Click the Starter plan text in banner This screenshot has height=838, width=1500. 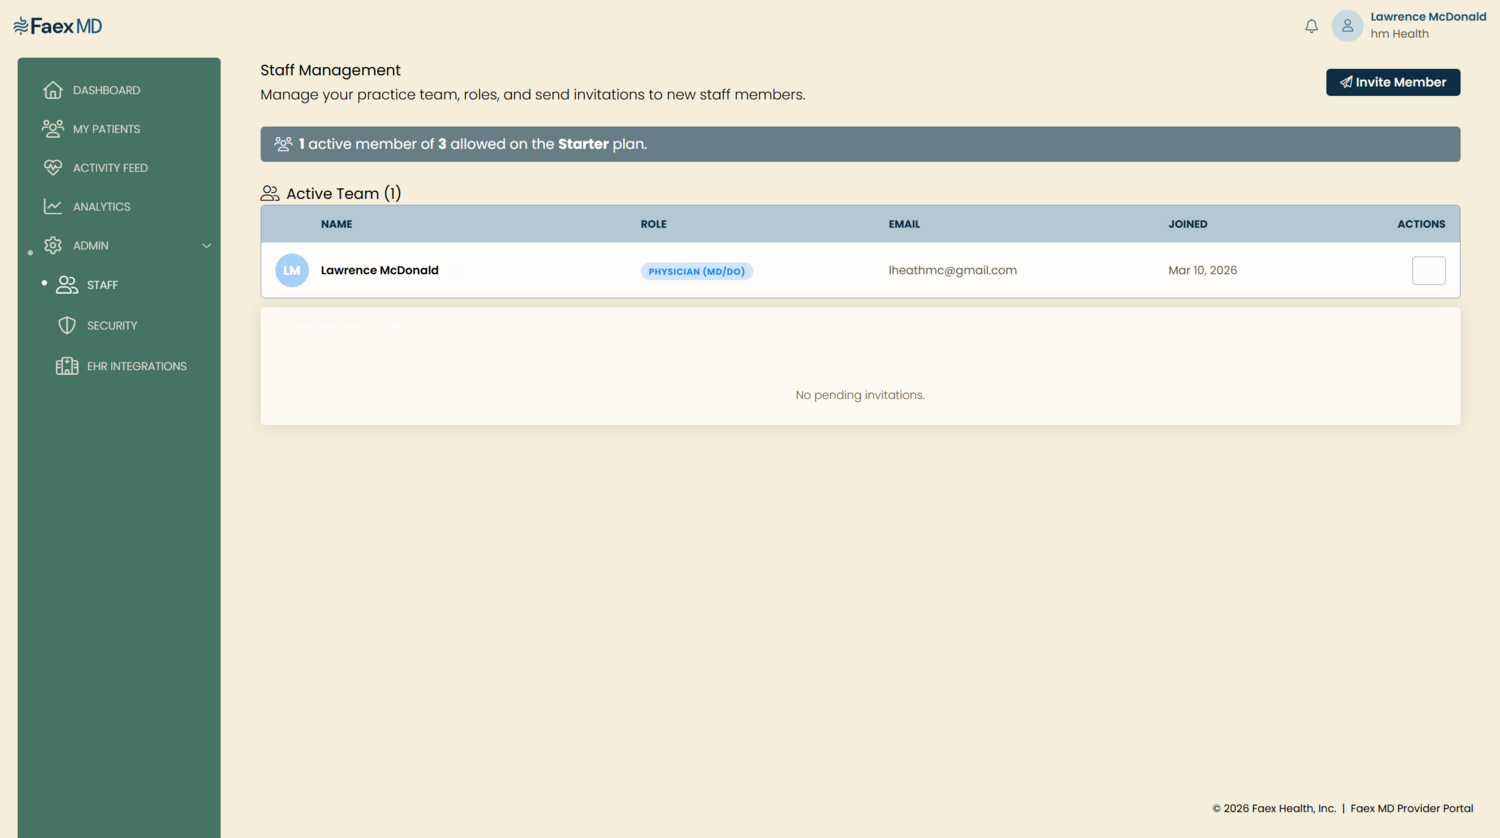click(583, 144)
